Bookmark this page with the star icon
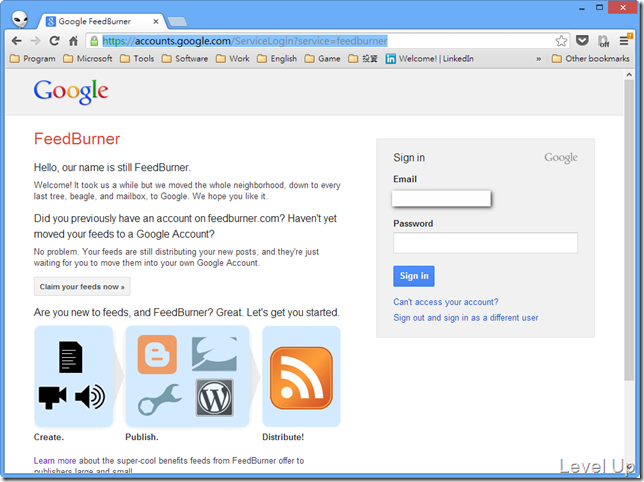The width and height of the screenshot is (644, 482). coord(561,41)
